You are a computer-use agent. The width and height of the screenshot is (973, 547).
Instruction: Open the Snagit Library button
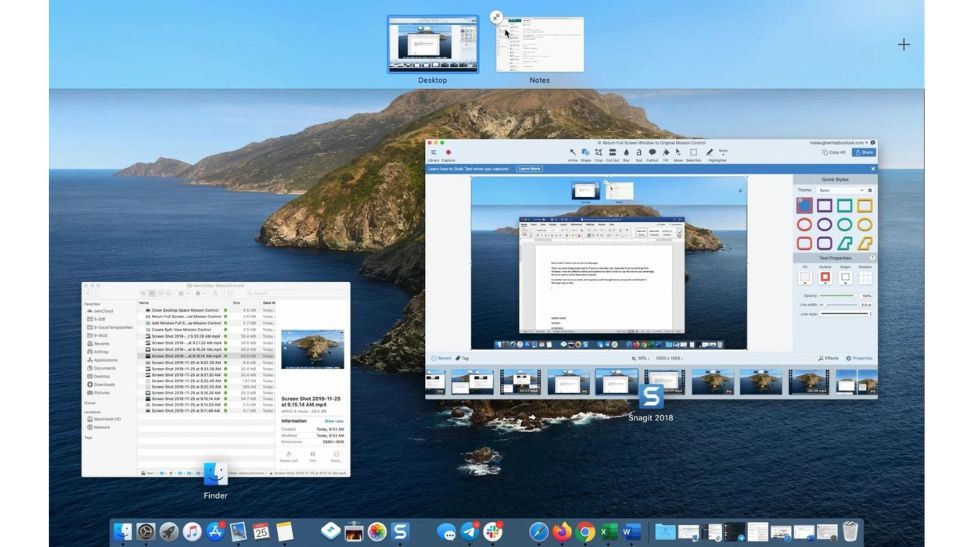(433, 155)
